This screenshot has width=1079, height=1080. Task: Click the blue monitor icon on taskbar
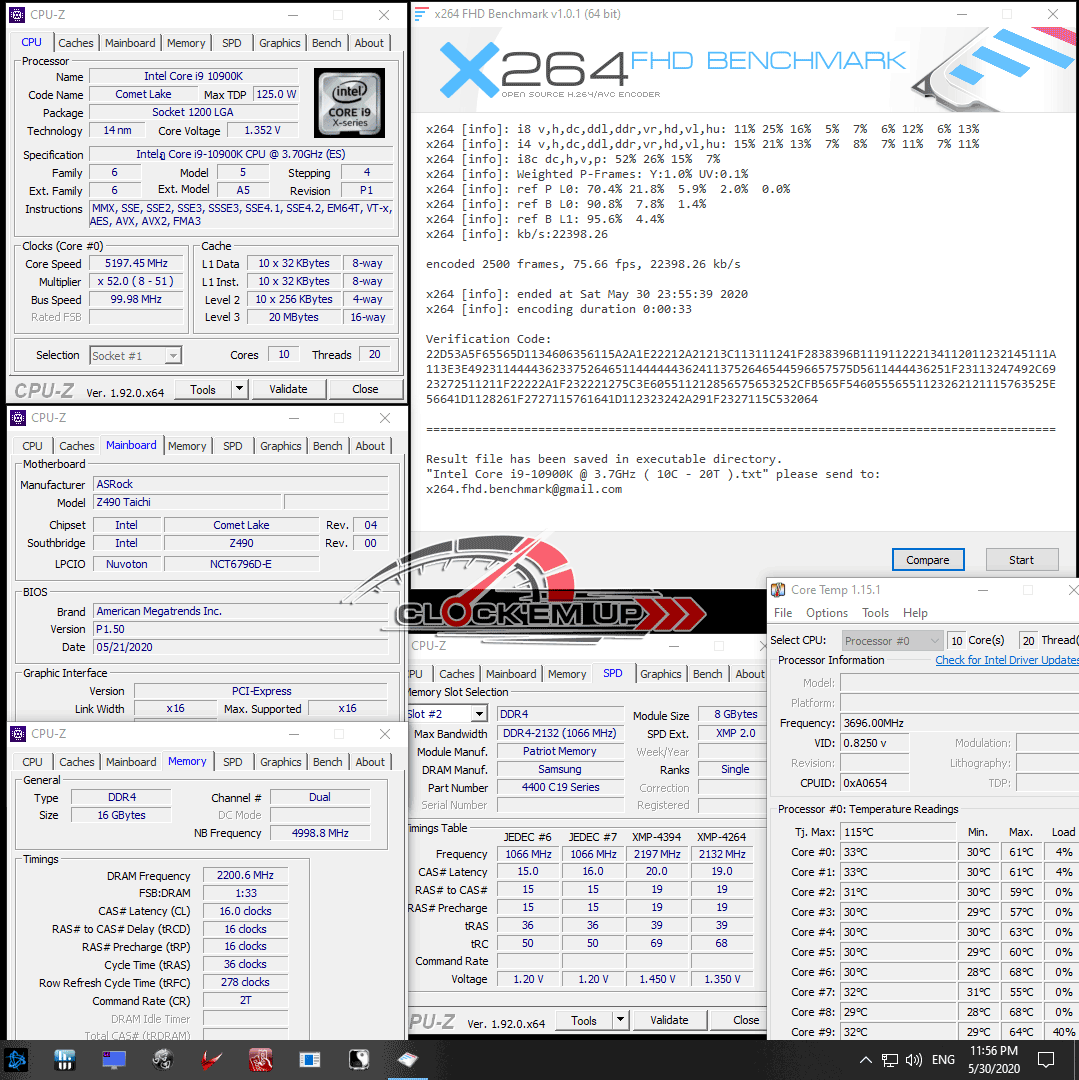point(114,1058)
